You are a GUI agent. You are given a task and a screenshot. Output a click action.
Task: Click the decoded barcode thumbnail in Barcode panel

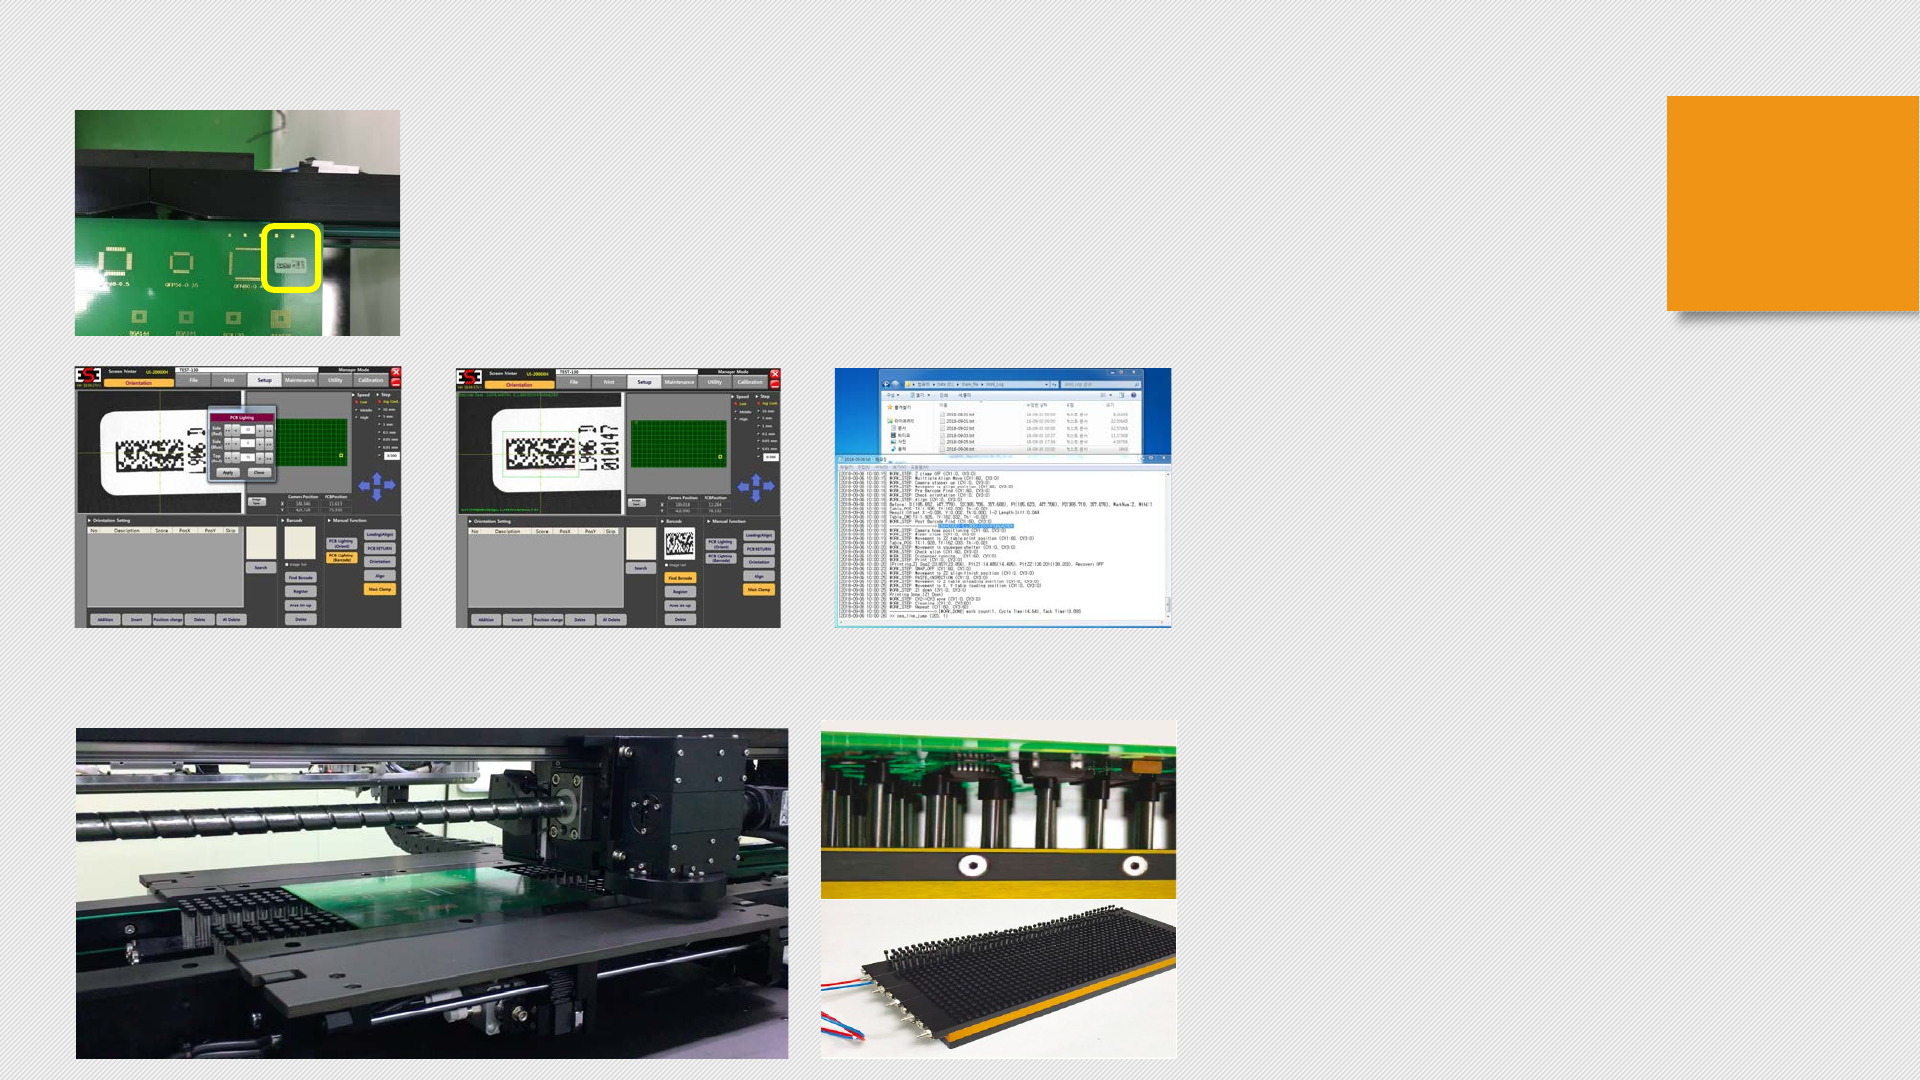[680, 543]
